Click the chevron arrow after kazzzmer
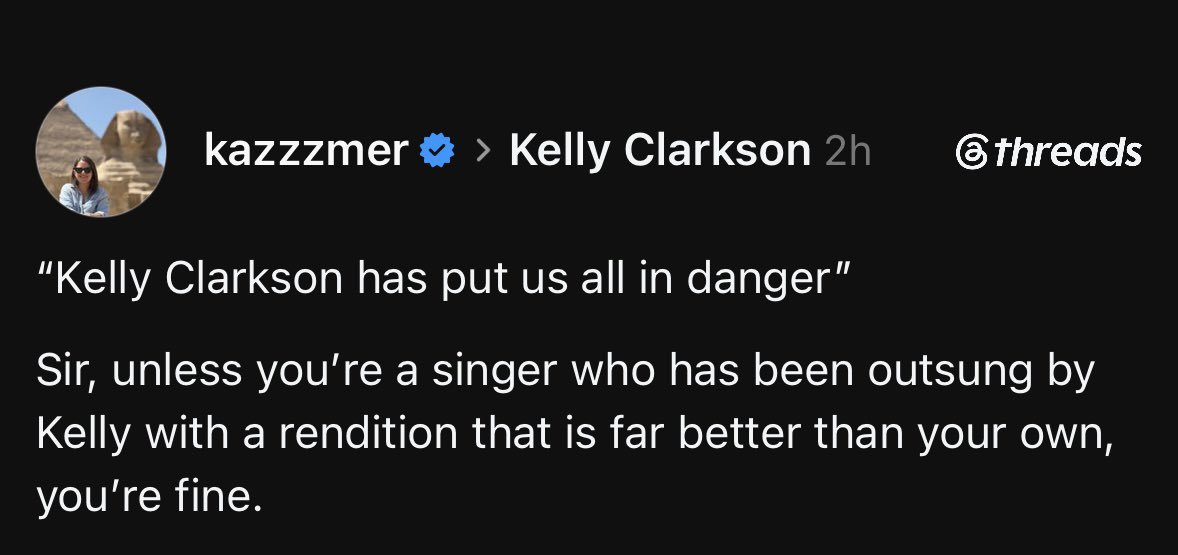This screenshot has width=1178, height=555. 483,152
